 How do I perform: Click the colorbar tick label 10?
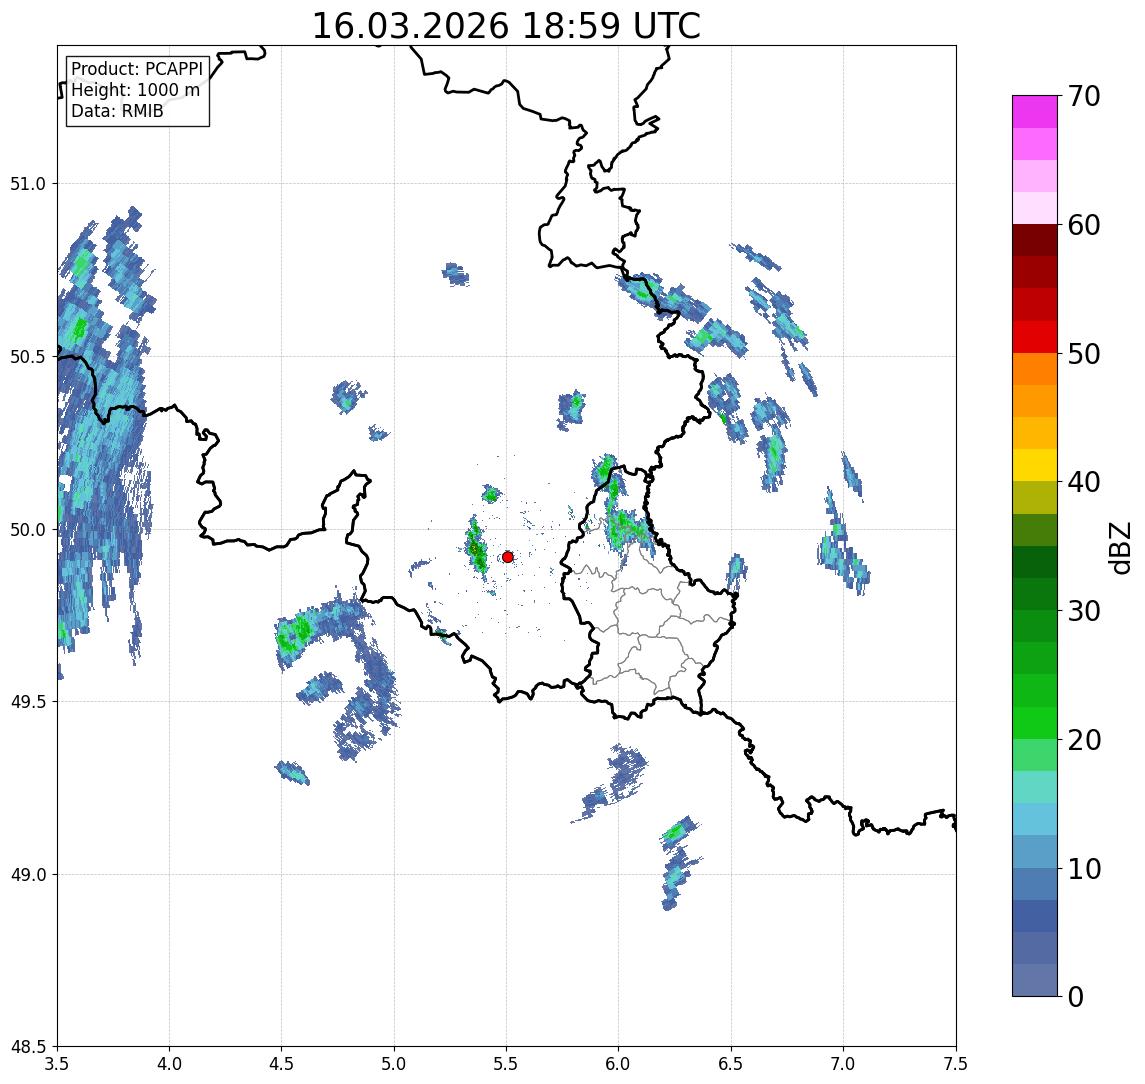[x=1084, y=869]
